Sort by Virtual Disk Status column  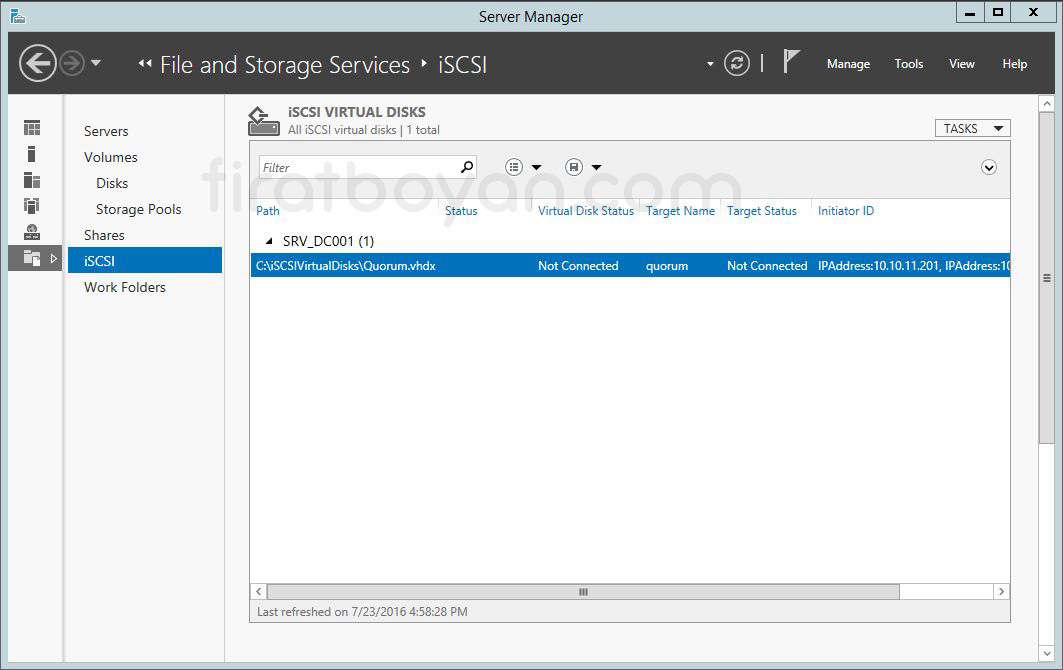click(586, 211)
